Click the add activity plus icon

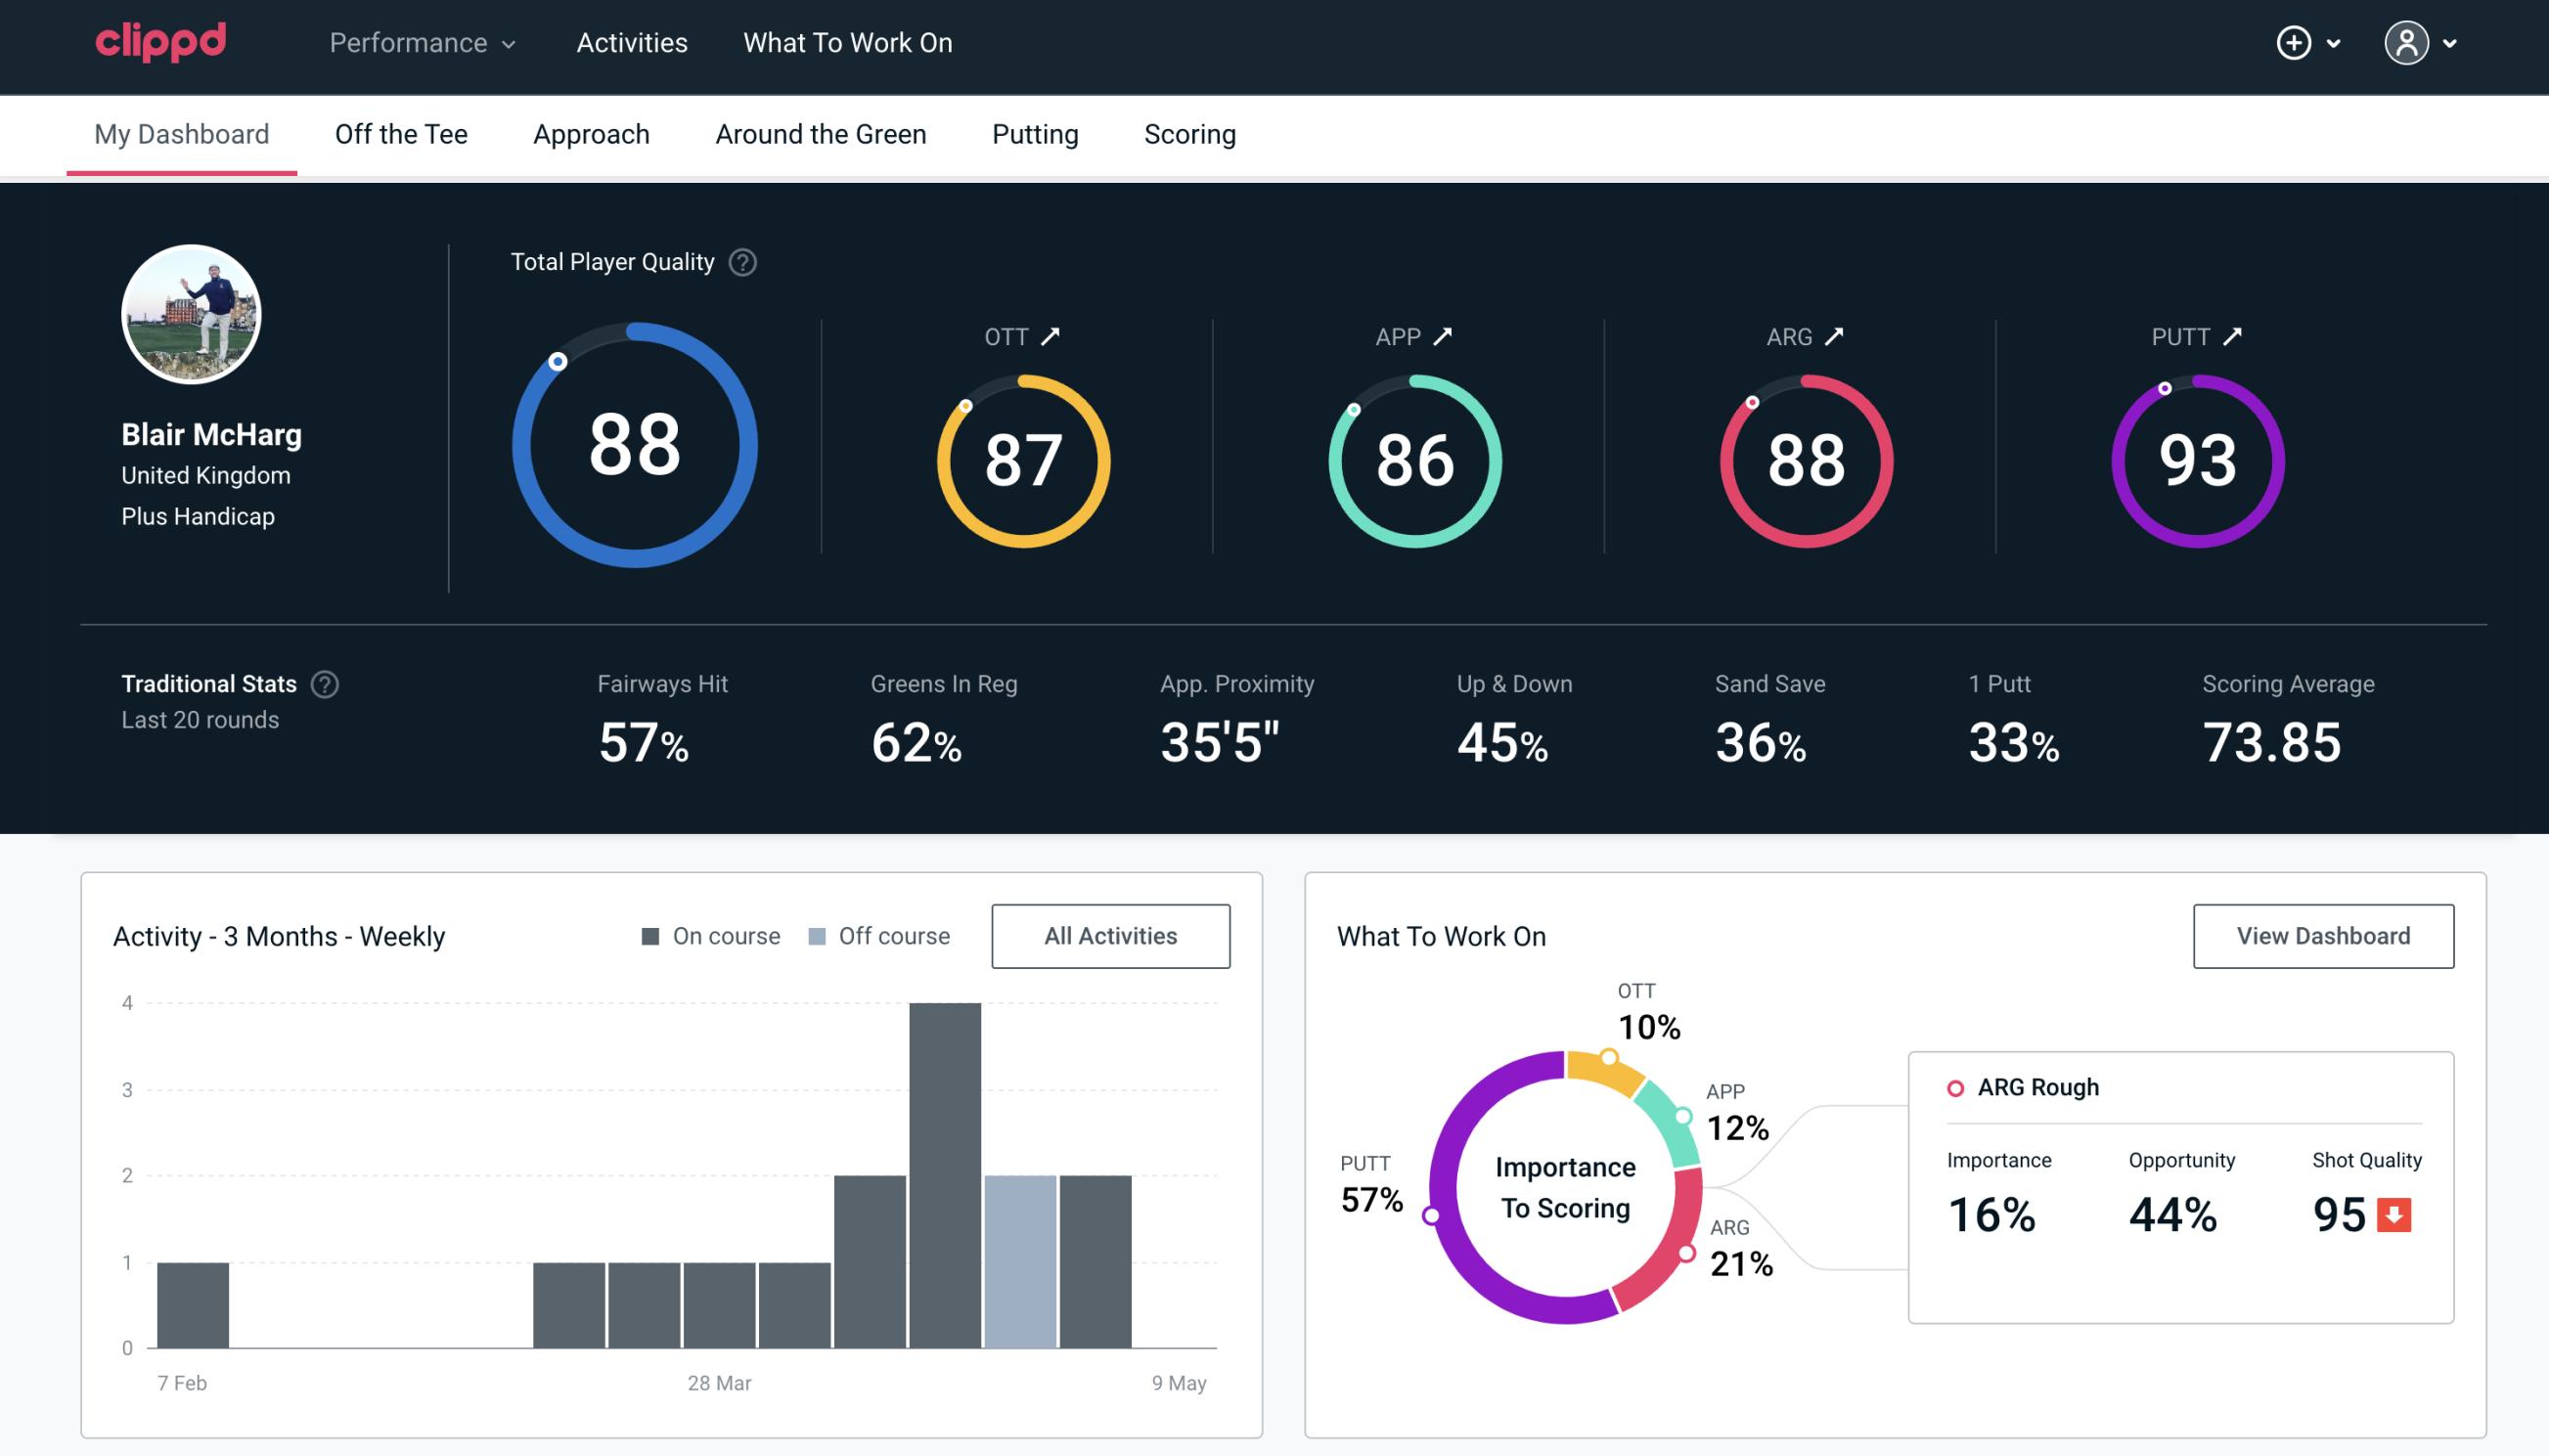(2294, 44)
